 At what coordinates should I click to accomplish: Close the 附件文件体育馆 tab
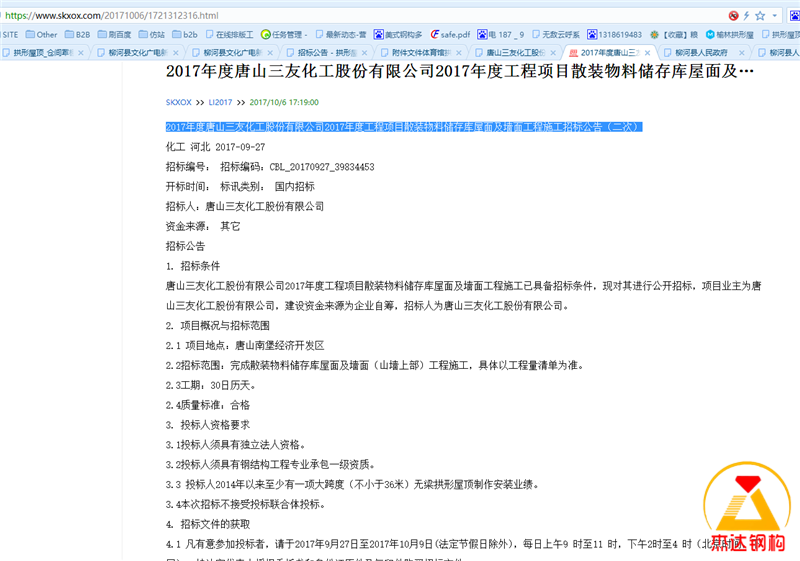[x=459, y=53]
